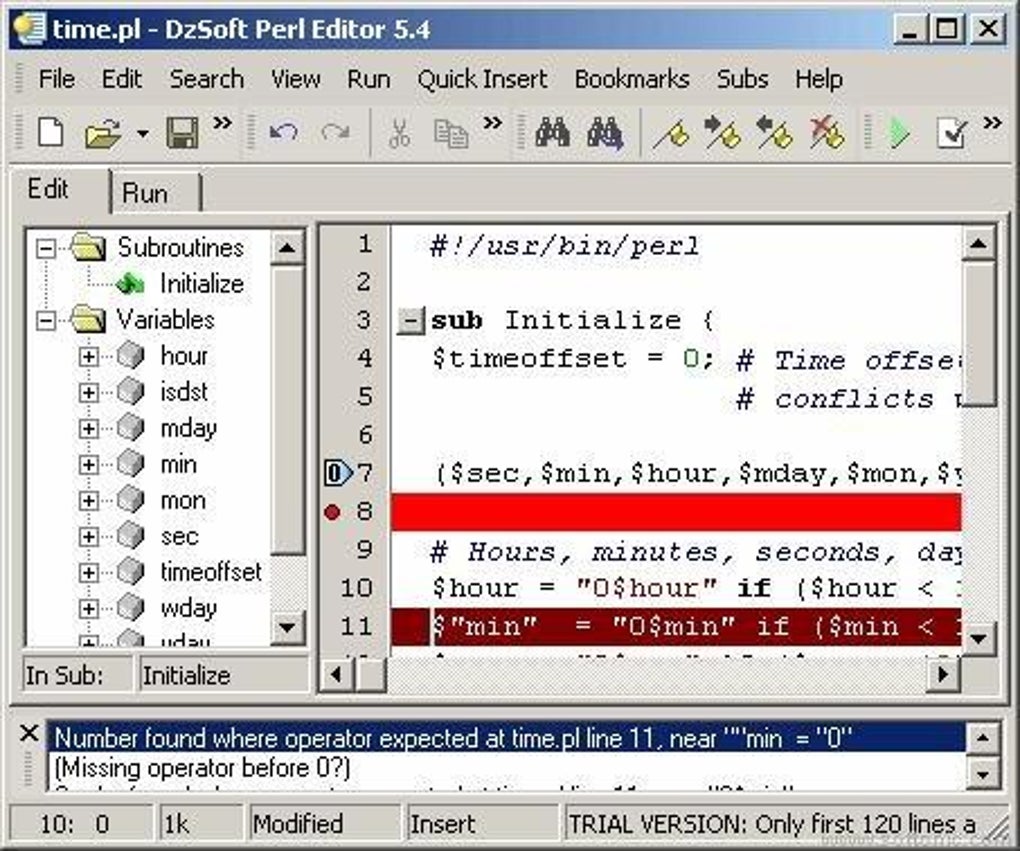Open the Quick Insert menu

[483, 79]
